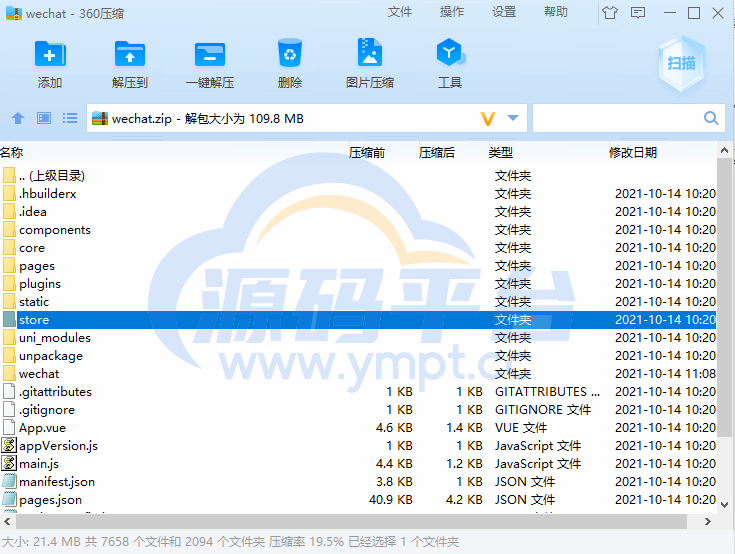Click the main.js script icon

[9, 464]
